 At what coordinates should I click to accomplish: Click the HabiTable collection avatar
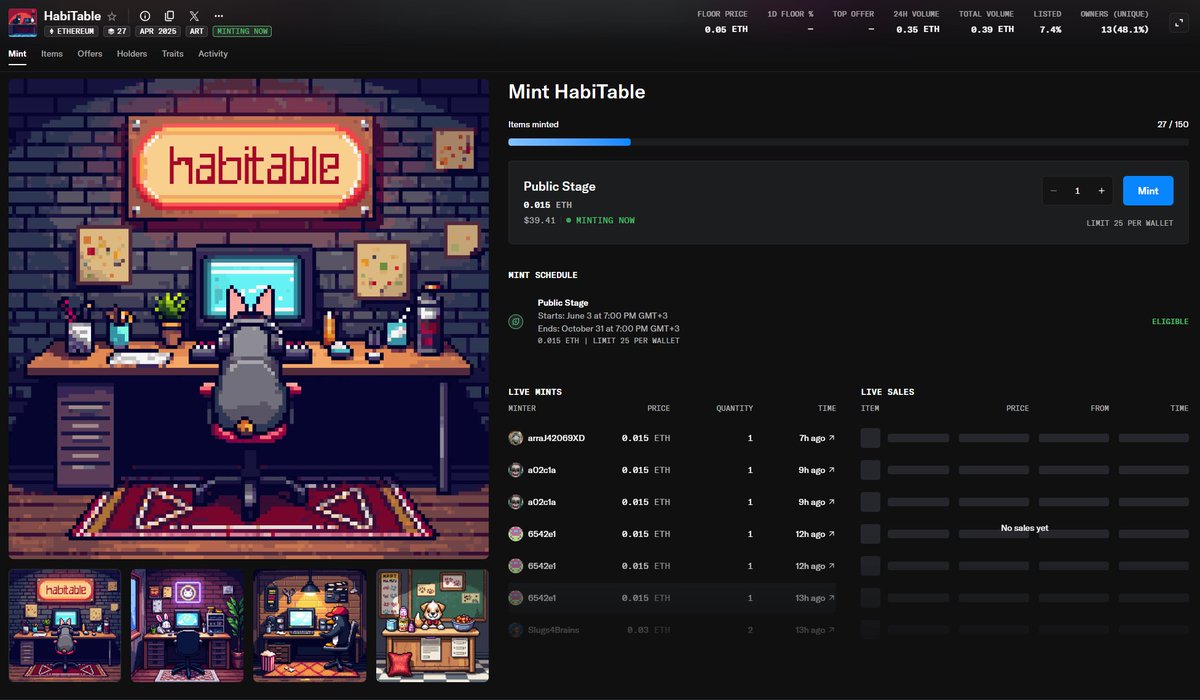pyautogui.click(x=23, y=23)
